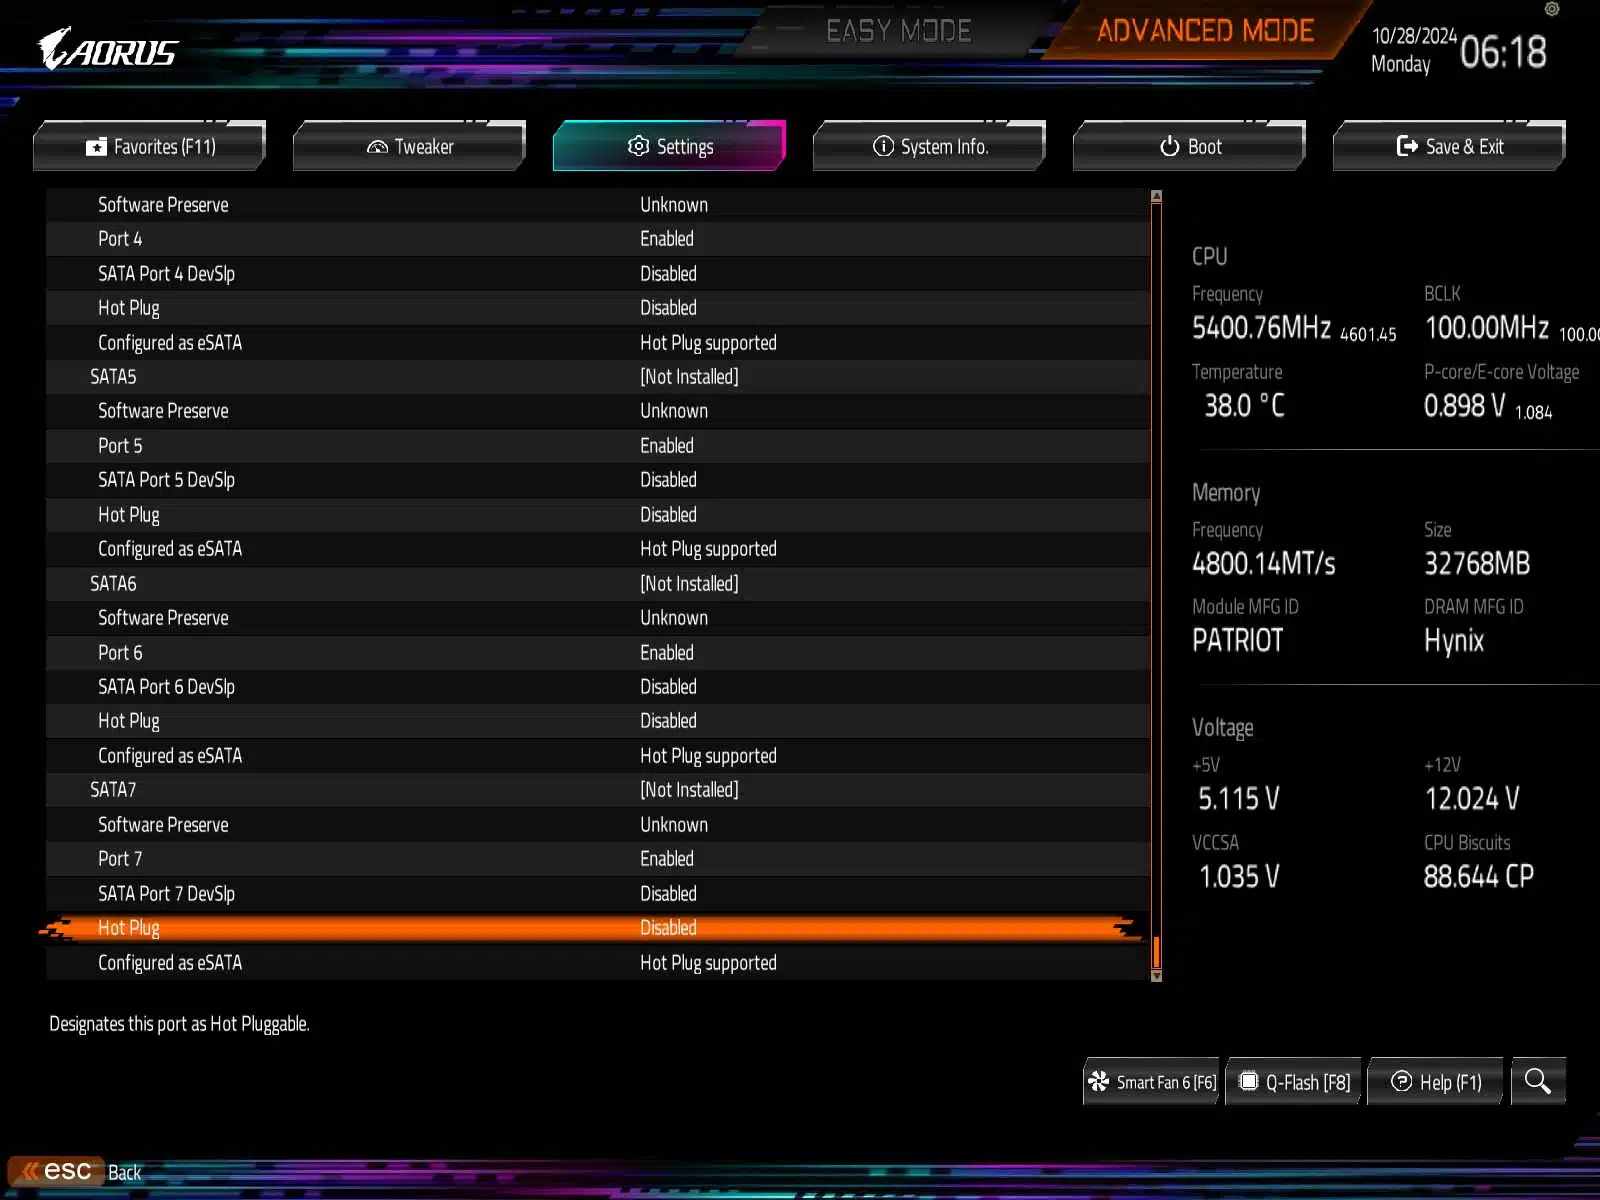The height and width of the screenshot is (1200, 1600).
Task: Click the System Info circle-i icon
Action: (x=883, y=146)
